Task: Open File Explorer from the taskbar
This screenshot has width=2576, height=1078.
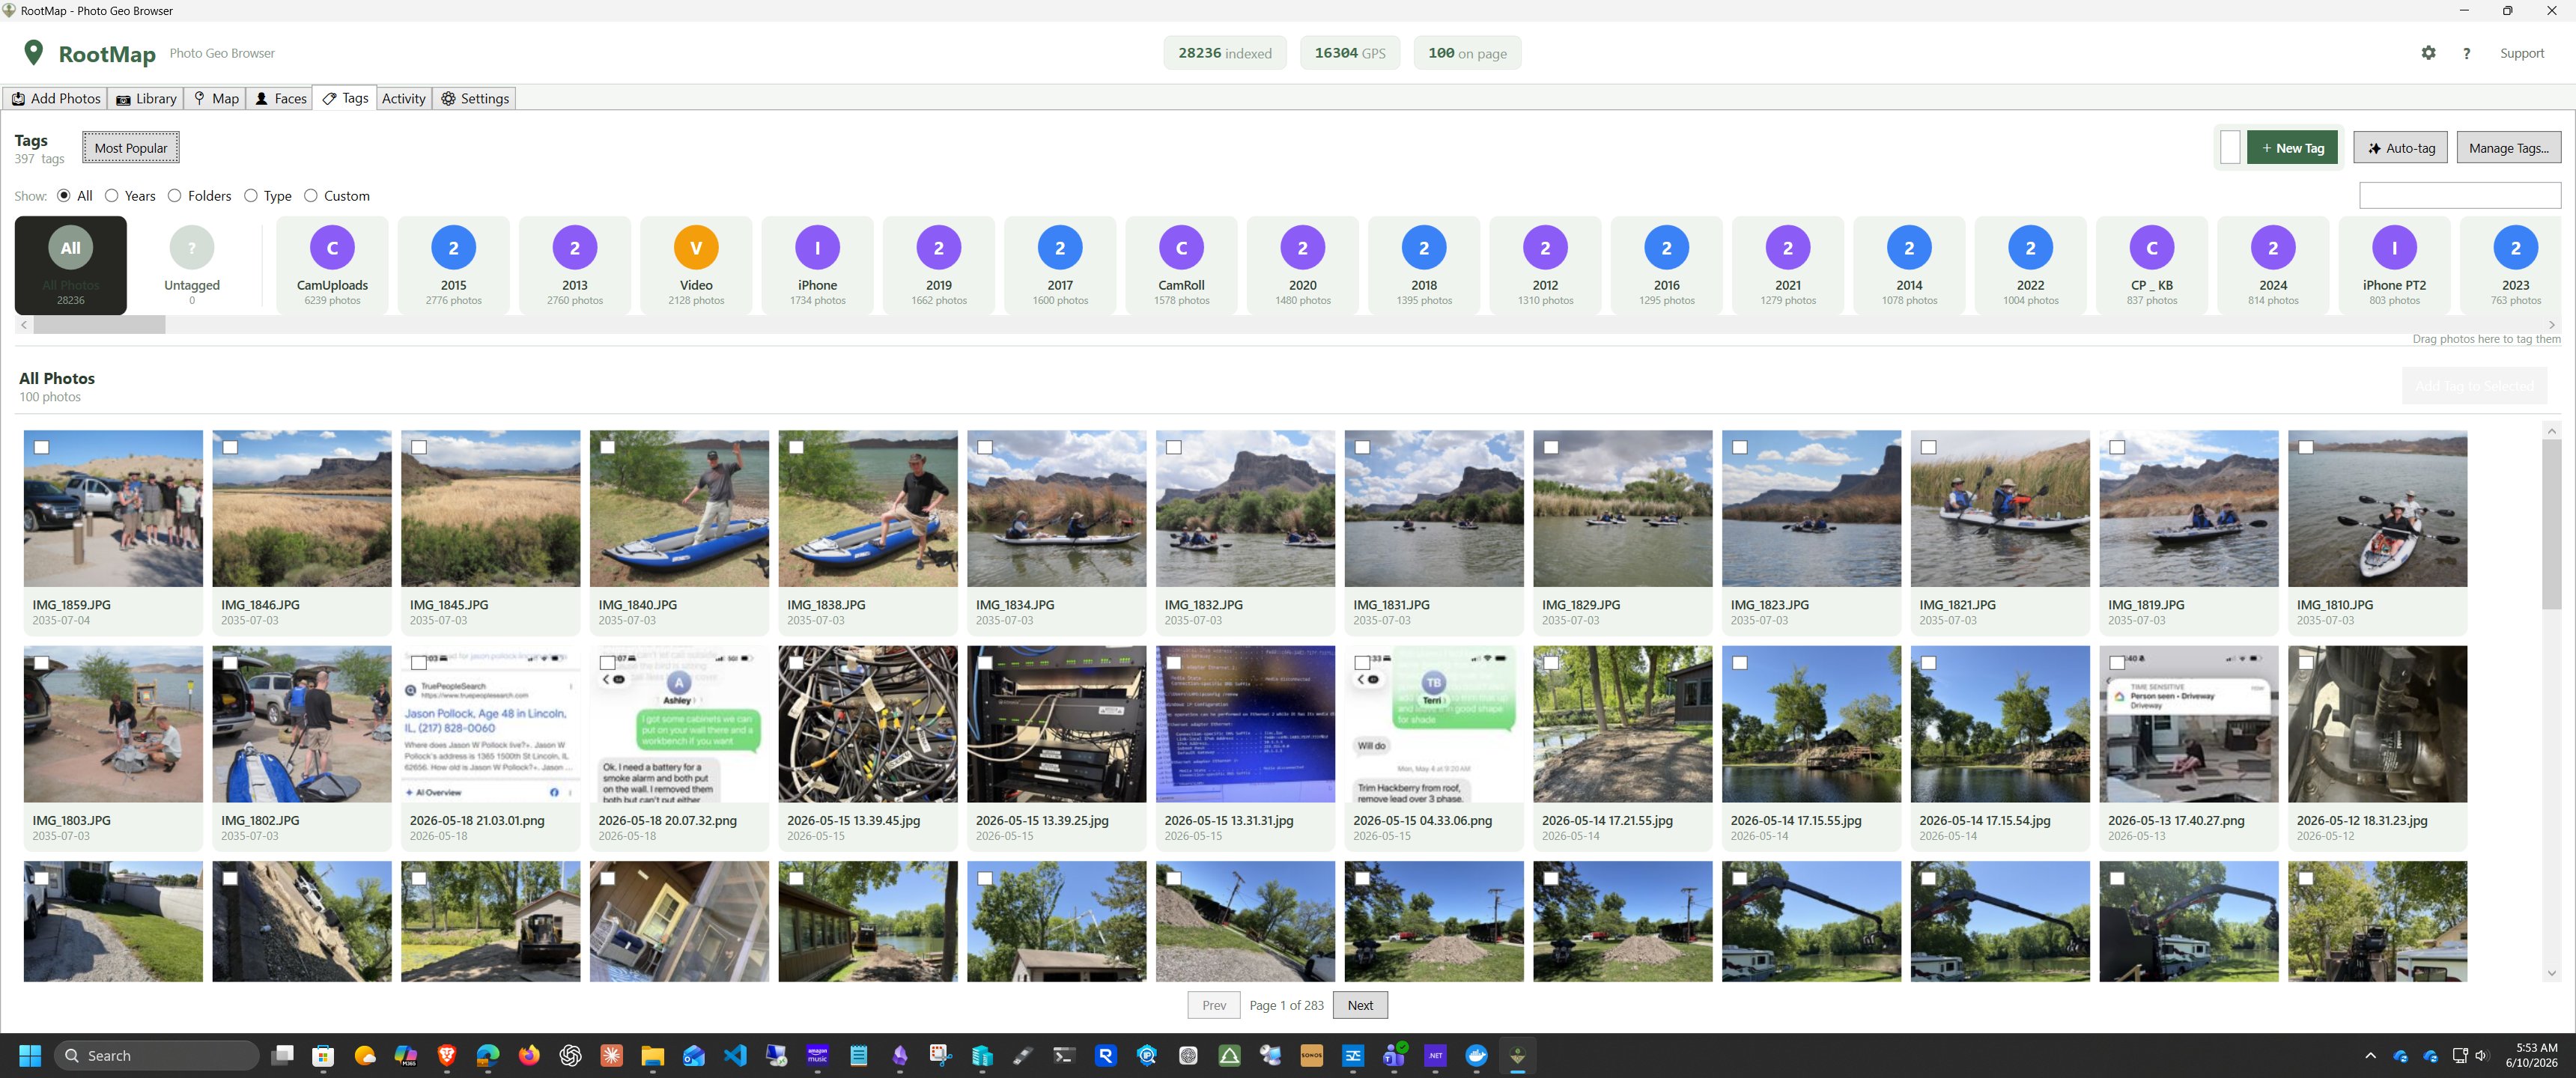Action: pyautogui.click(x=653, y=1055)
